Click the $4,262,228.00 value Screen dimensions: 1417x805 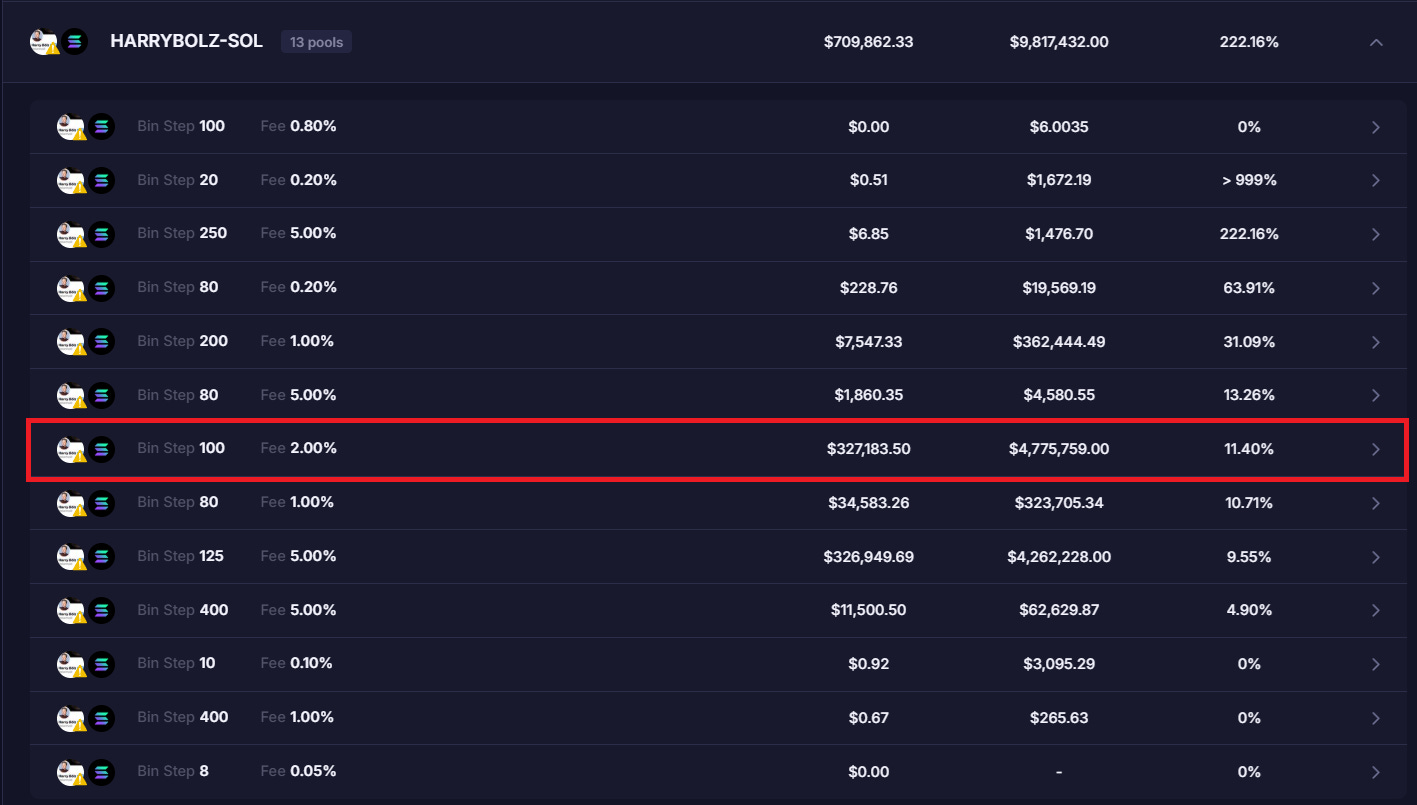pos(1059,557)
